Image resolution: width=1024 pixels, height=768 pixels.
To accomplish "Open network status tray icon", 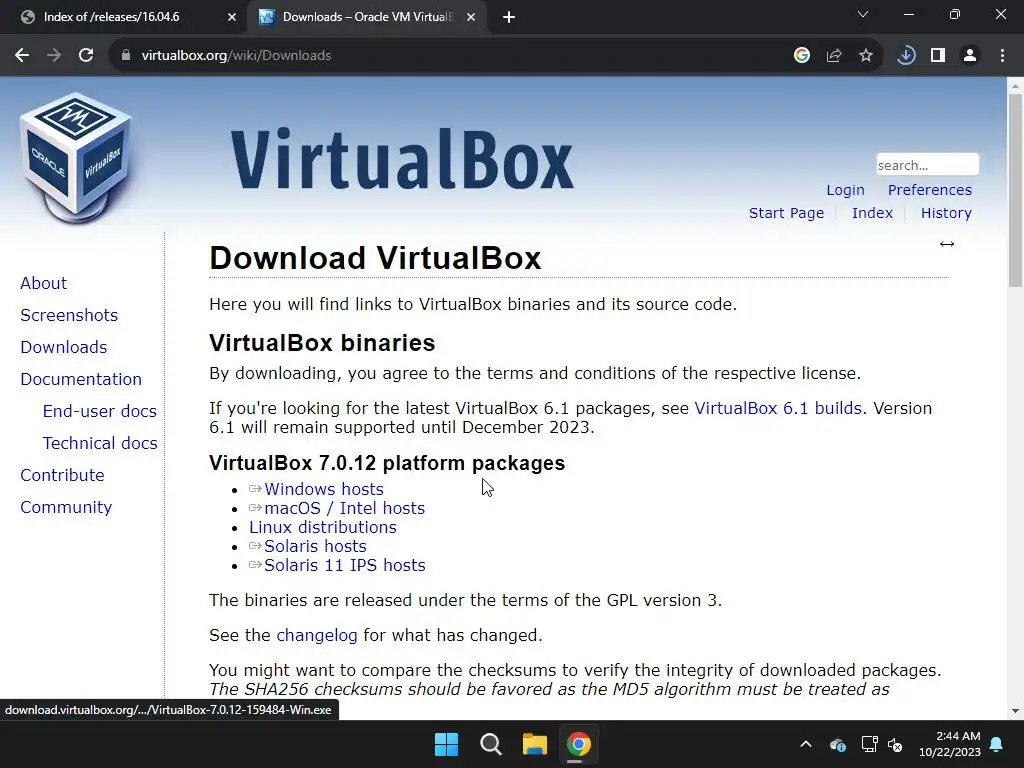I will pos(869,744).
